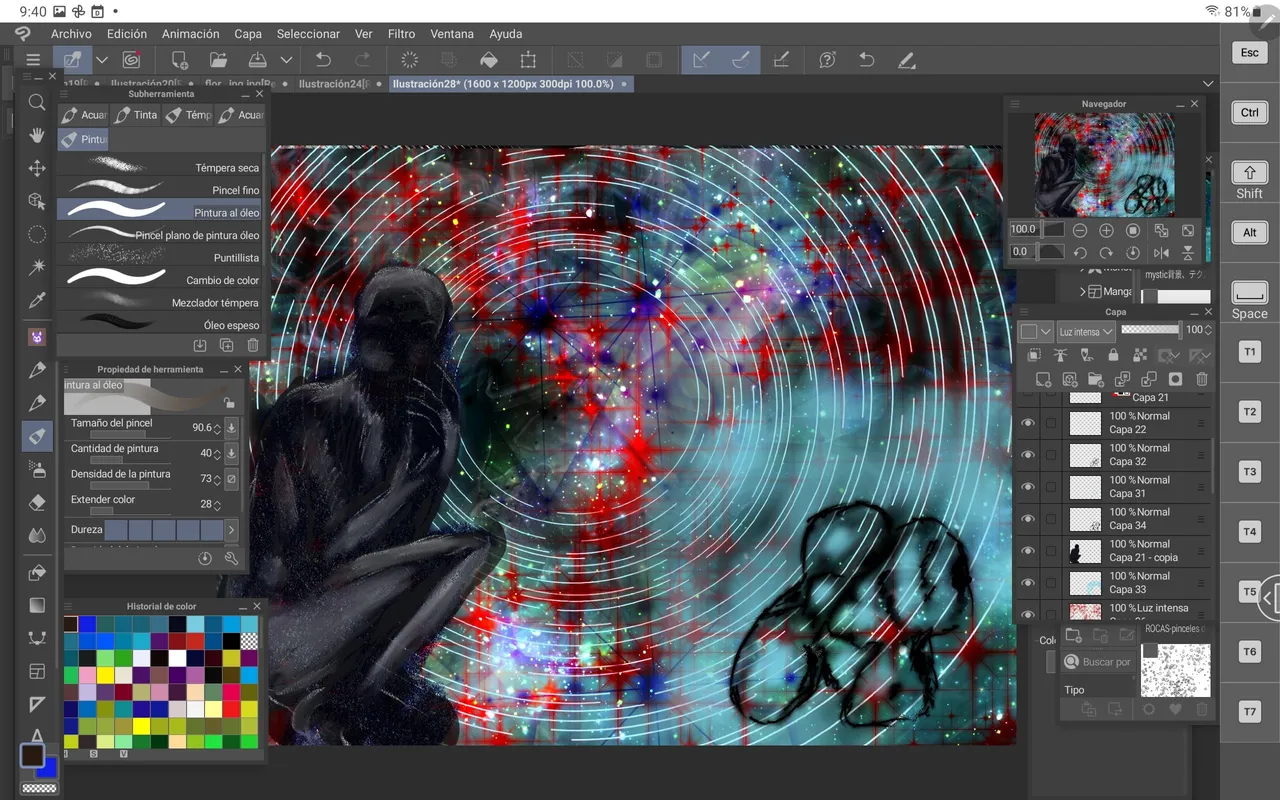Click the Save icon in command bar
The height and width of the screenshot is (800, 1280).
(258, 60)
